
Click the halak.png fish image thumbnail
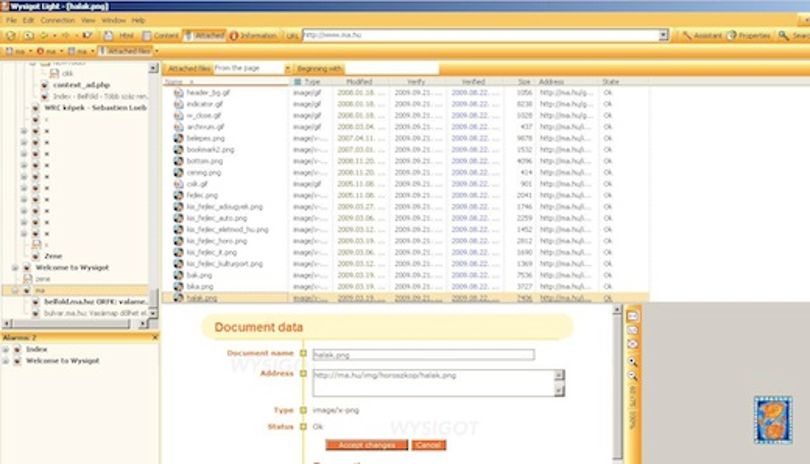click(x=773, y=420)
